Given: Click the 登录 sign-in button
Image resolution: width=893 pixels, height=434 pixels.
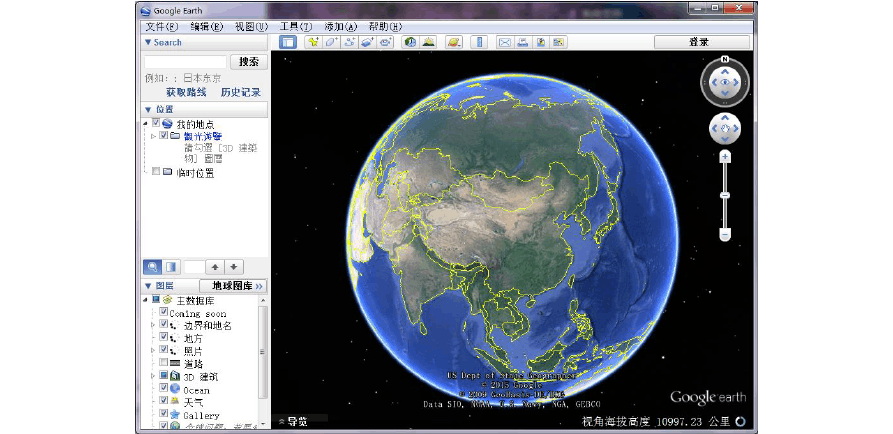Looking at the screenshot, I should [x=702, y=42].
